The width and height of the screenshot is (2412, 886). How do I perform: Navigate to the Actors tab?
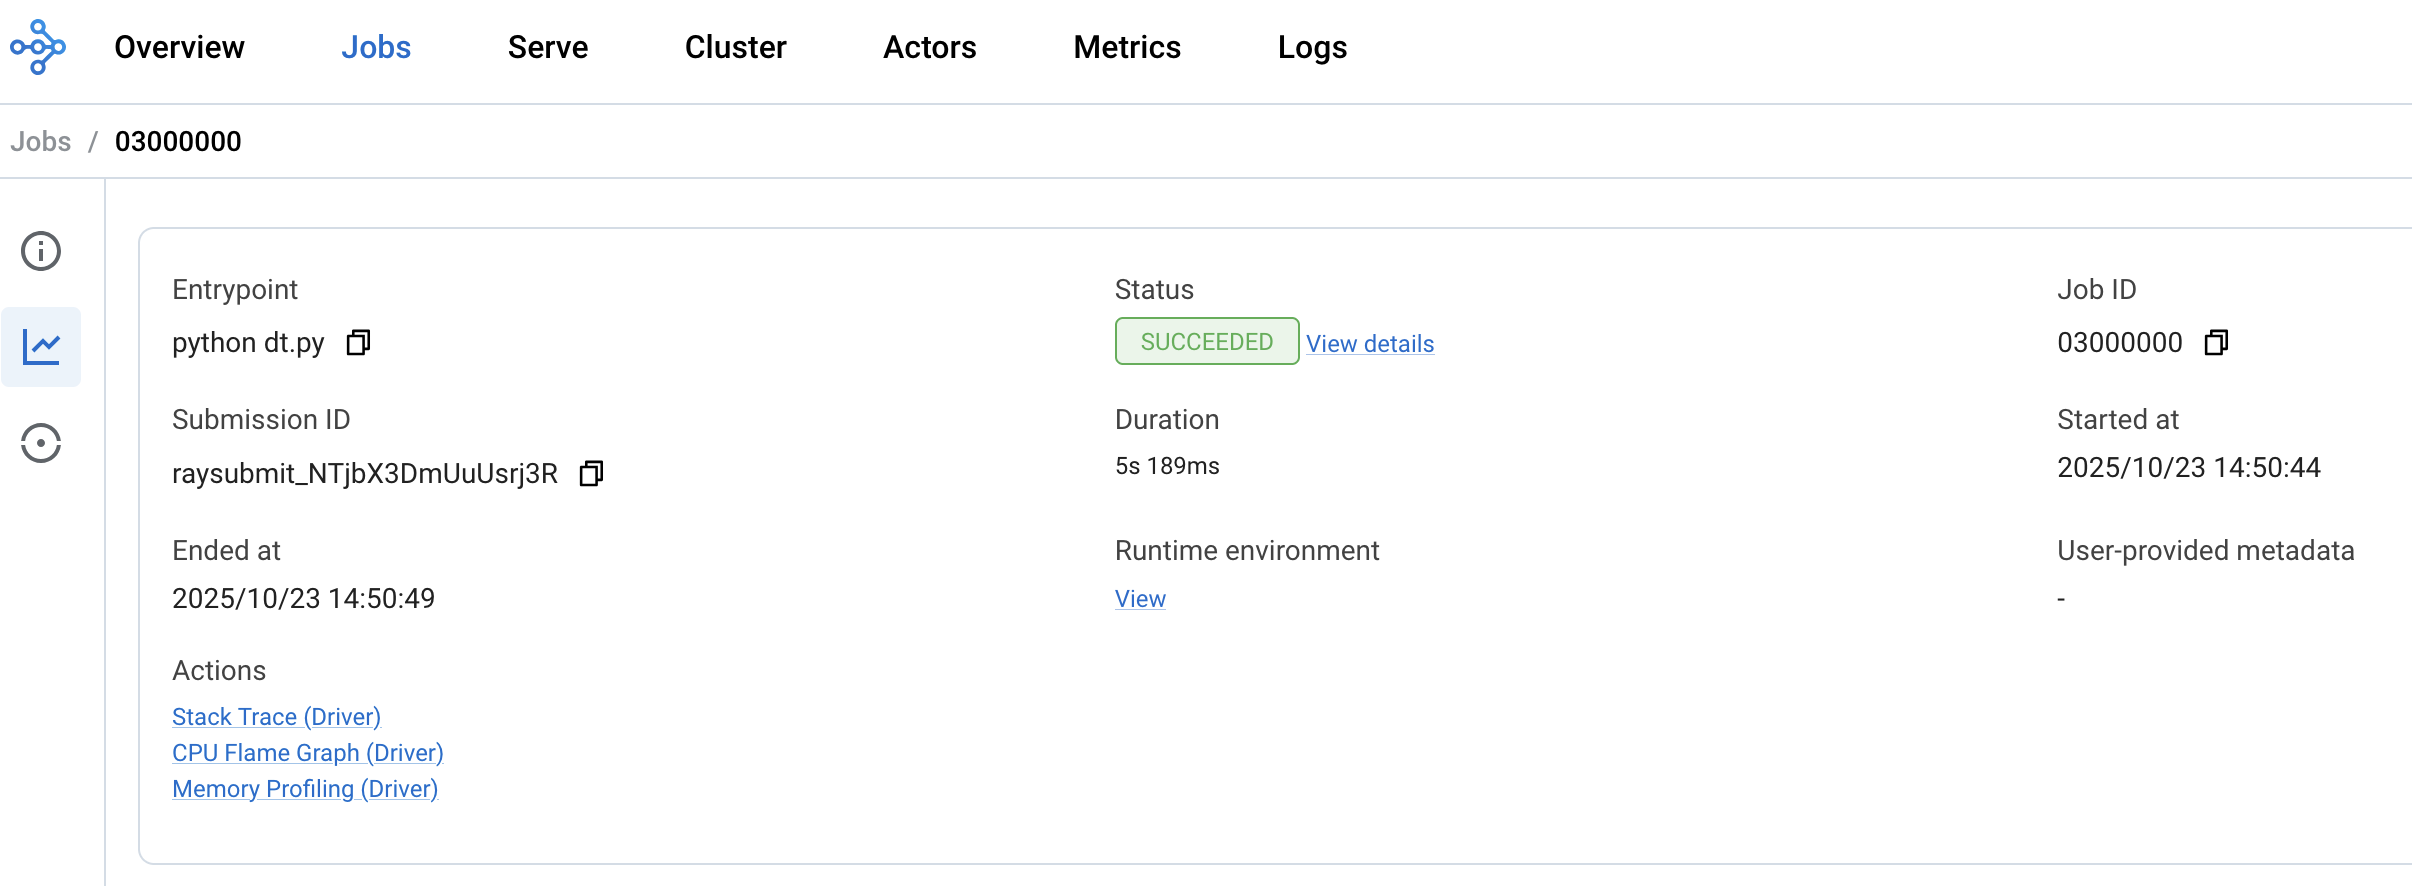pyautogui.click(x=929, y=47)
